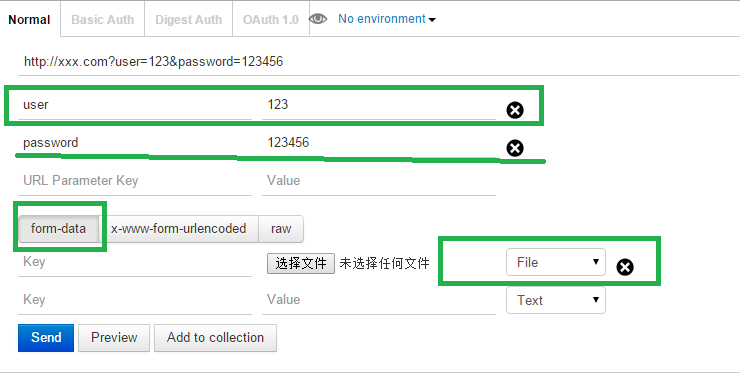Click the Key field beside file chooser
The image size is (740, 382).
[x=135, y=262]
